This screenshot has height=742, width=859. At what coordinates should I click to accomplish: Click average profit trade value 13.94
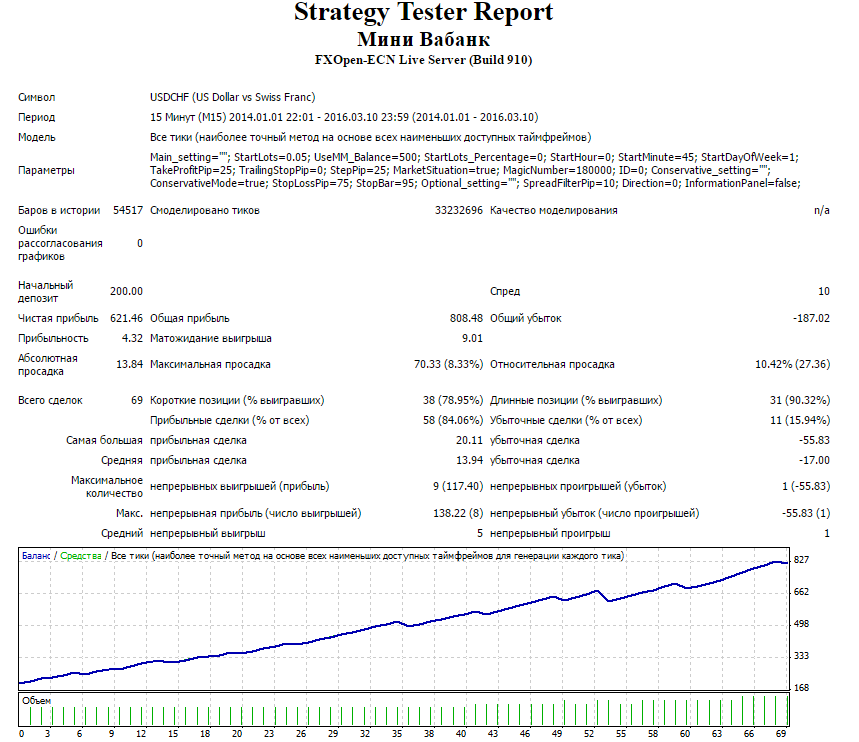pos(469,460)
